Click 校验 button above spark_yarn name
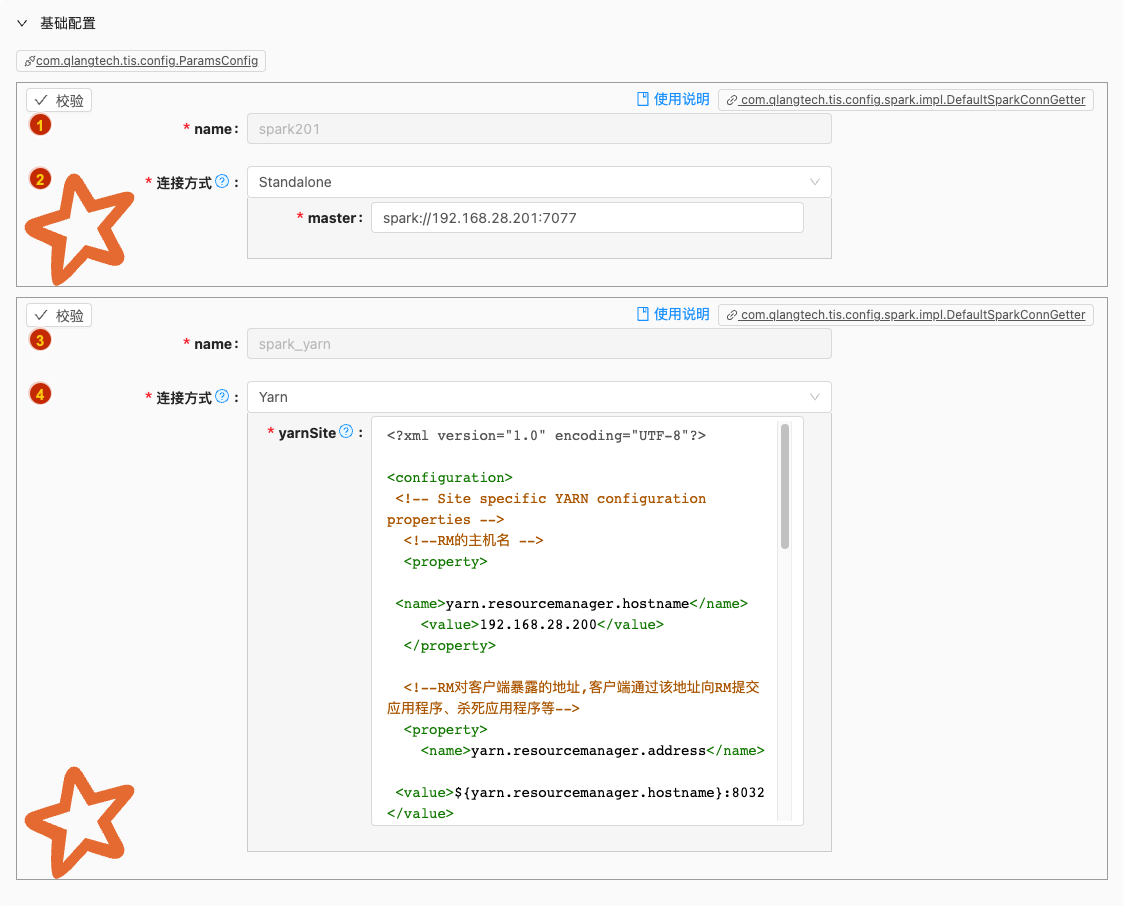This screenshot has height=906, width=1123. click(x=59, y=315)
